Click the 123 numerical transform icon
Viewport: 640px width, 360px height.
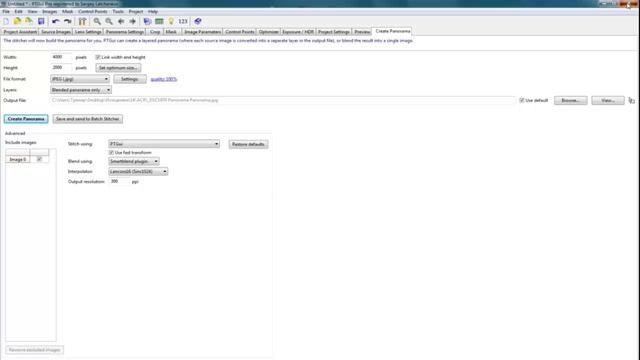[x=183, y=21]
